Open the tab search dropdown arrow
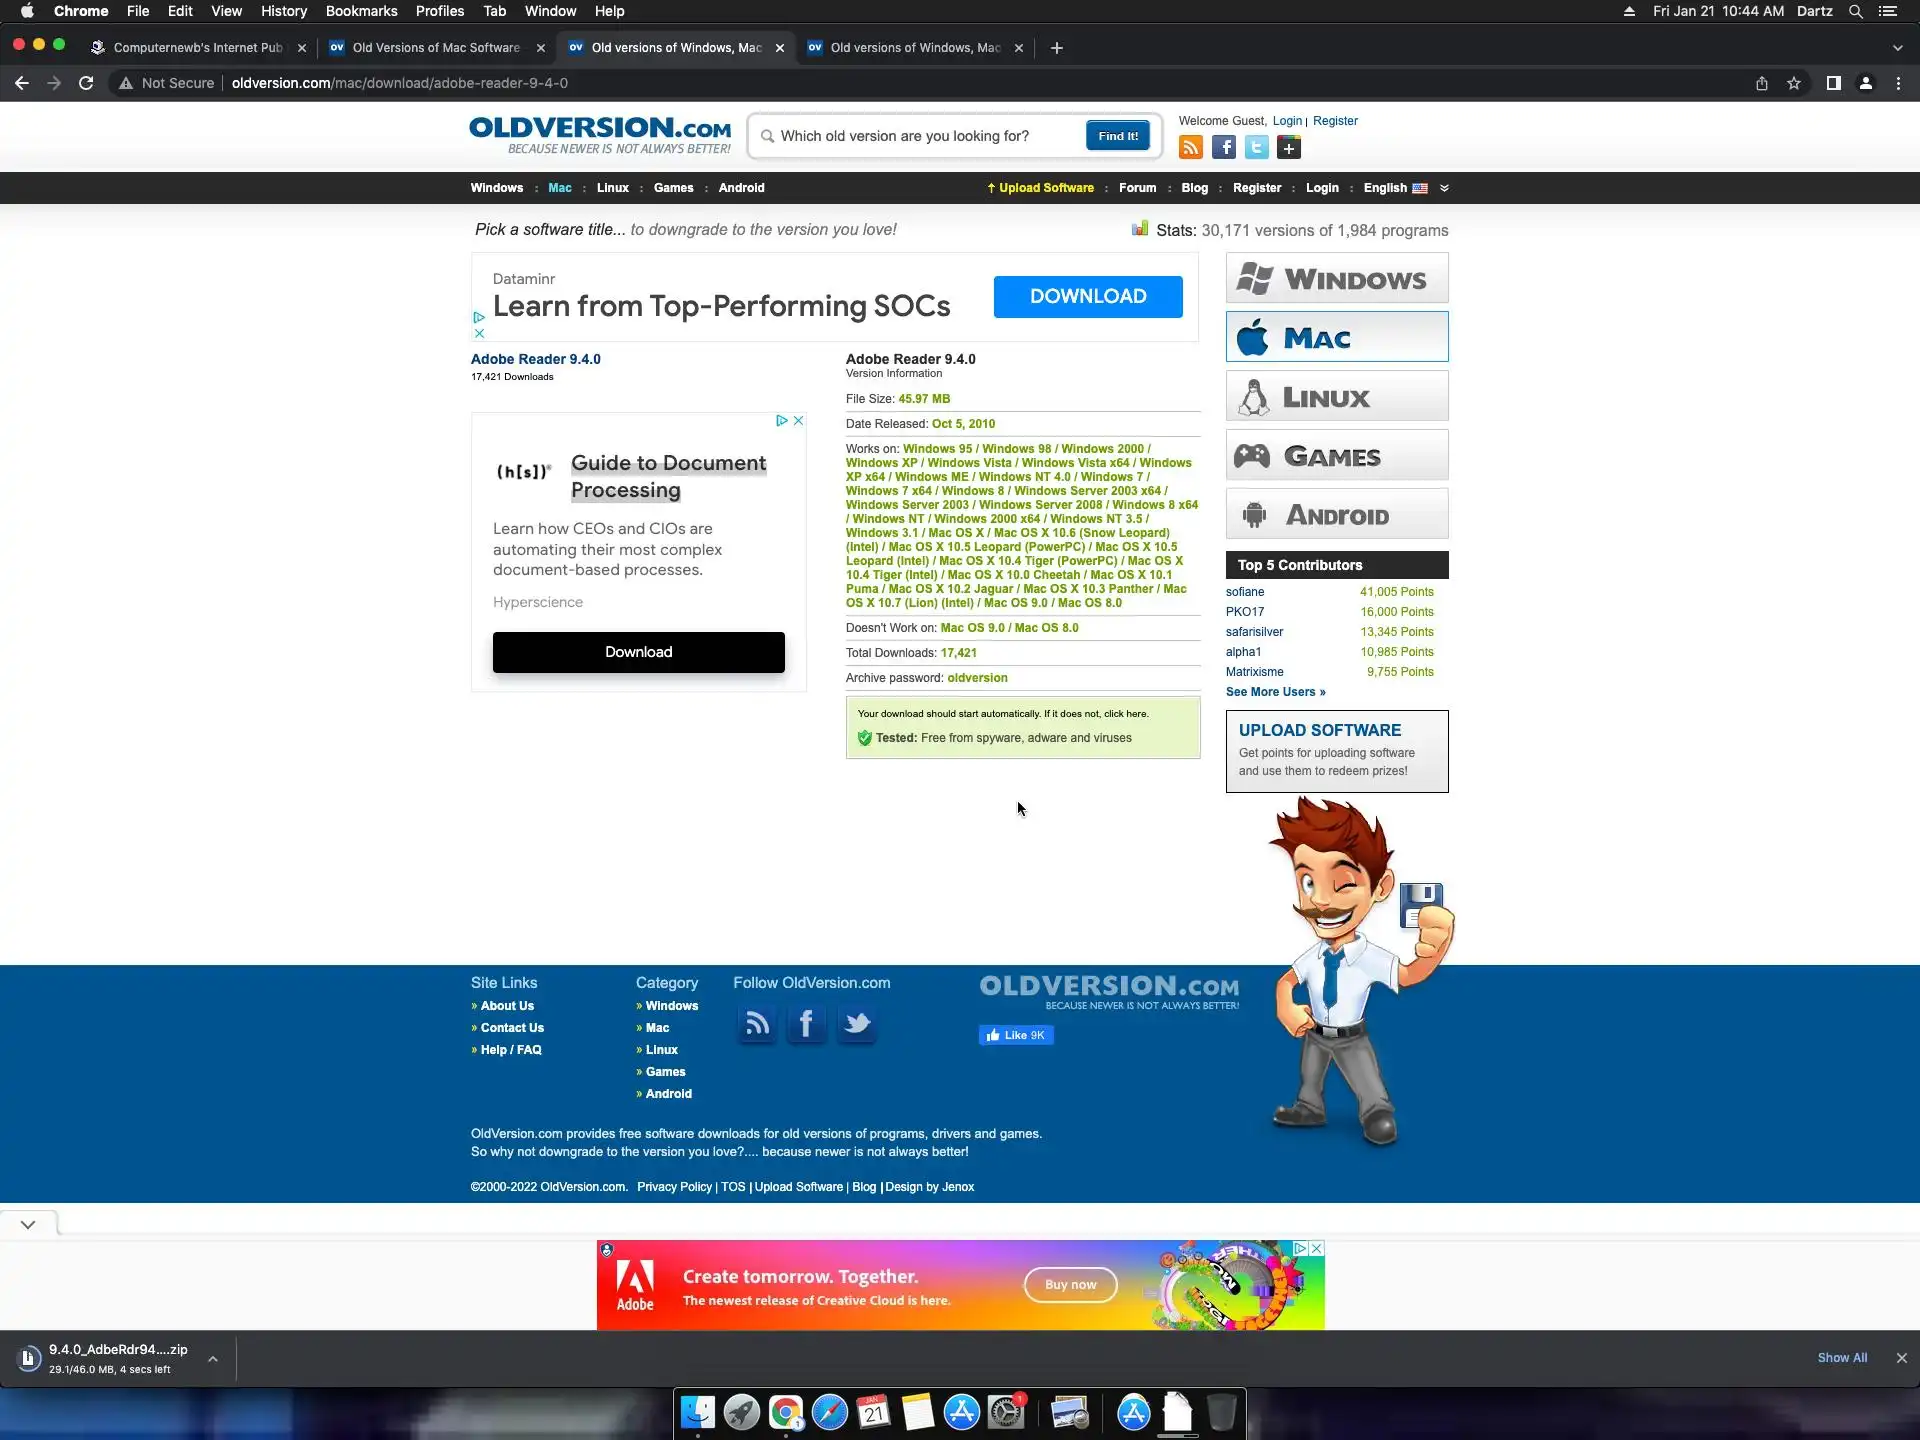This screenshot has height=1440, width=1920. 1897,48
